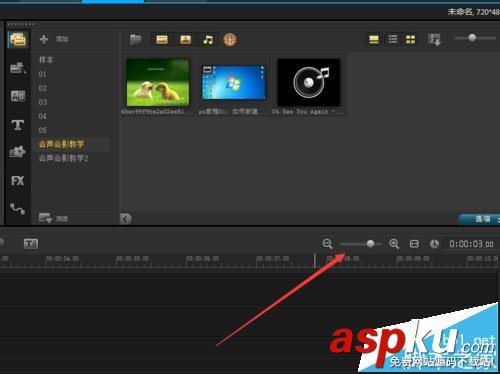The height and width of the screenshot is (374, 500).
Task: Click the timeline zoom out magnifier
Action: click(328, 244)
